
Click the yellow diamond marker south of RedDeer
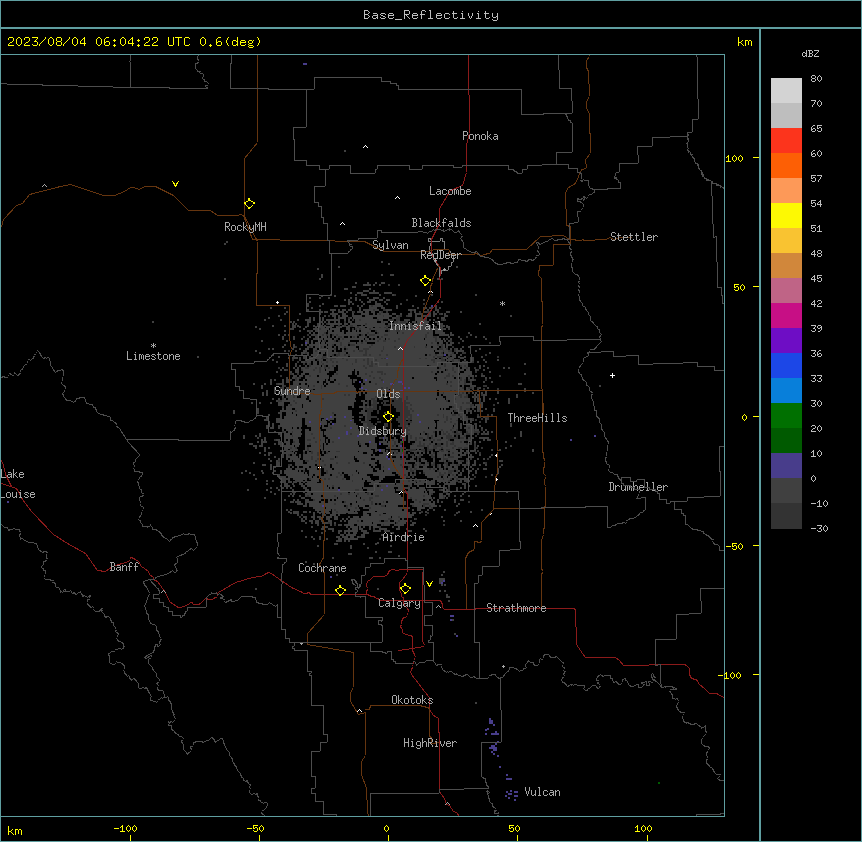pos(426,281)
